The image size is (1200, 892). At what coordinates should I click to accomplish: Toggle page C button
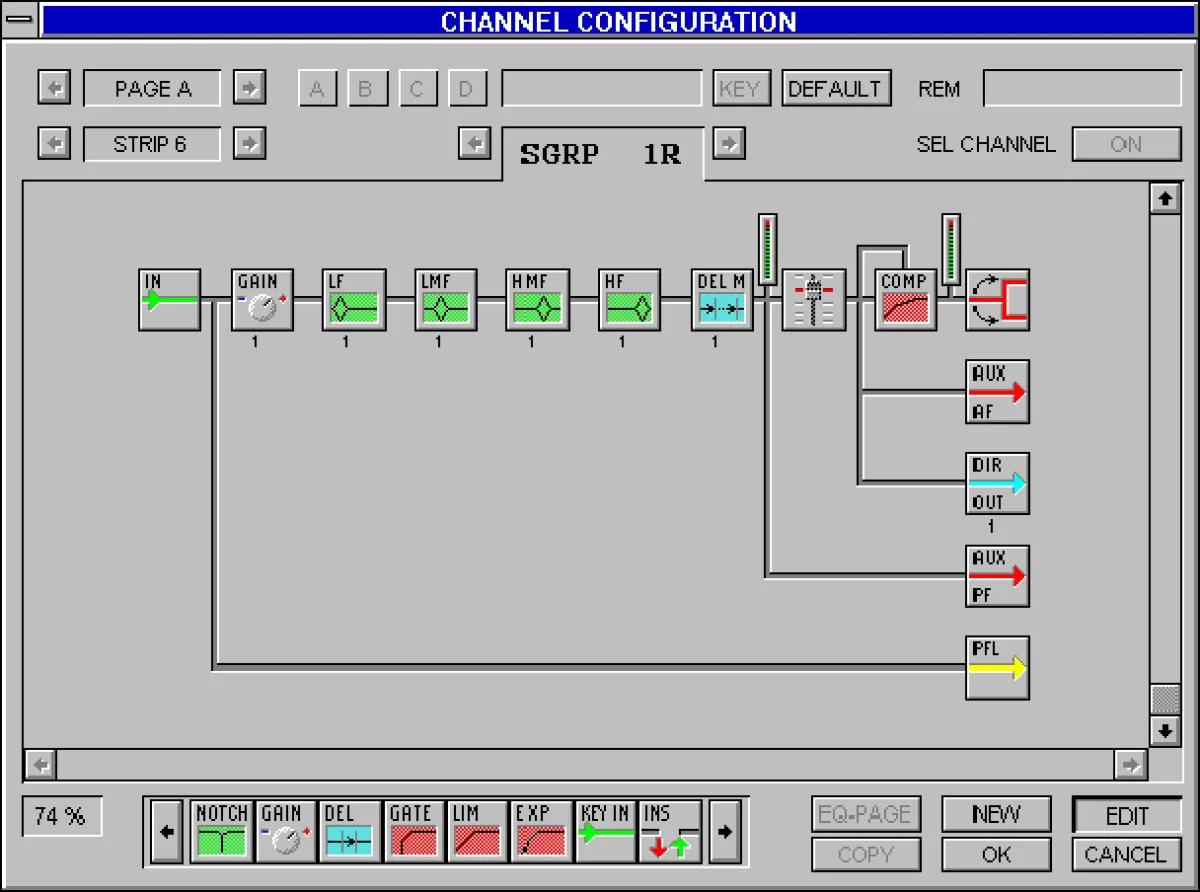(x=417, y=89)
